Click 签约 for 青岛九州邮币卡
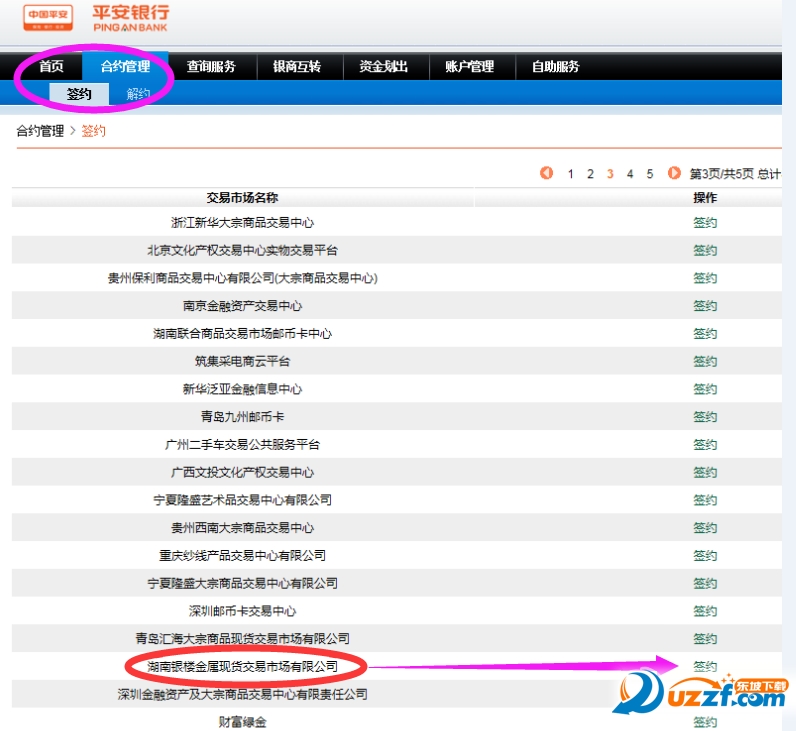Viewport: 796px width, 731px height. pyautogui.click(x=705, y=417)
